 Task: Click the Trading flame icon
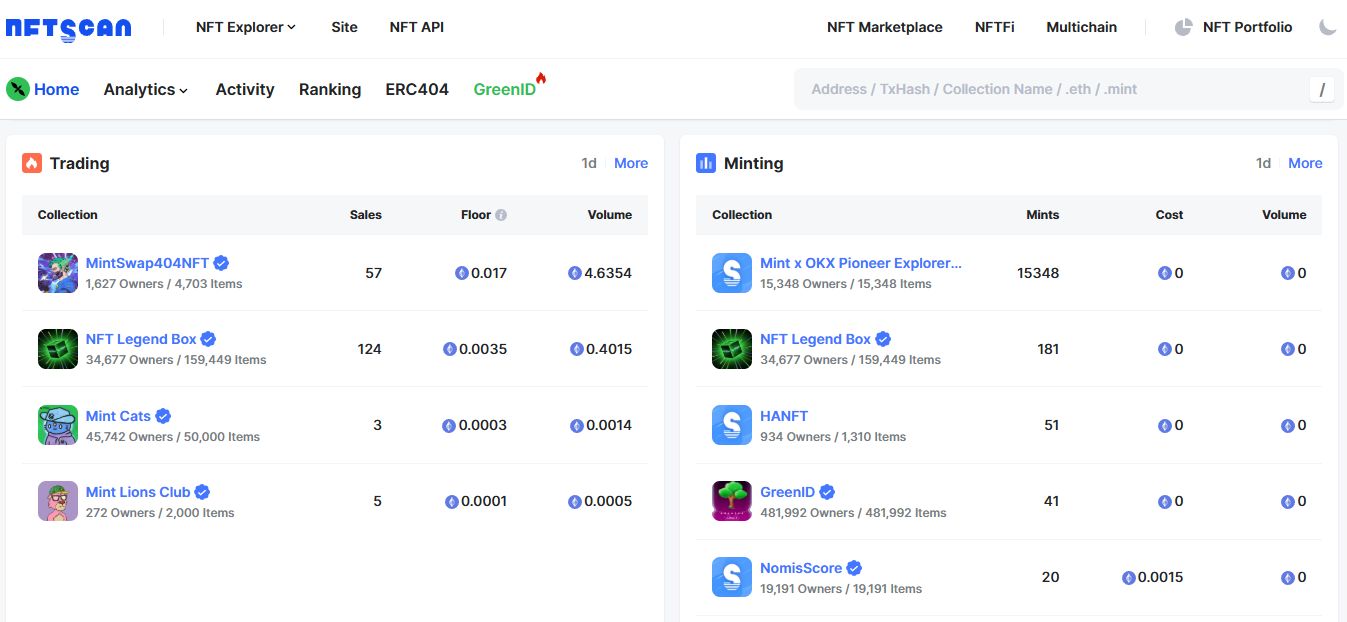tap(32, 163)
